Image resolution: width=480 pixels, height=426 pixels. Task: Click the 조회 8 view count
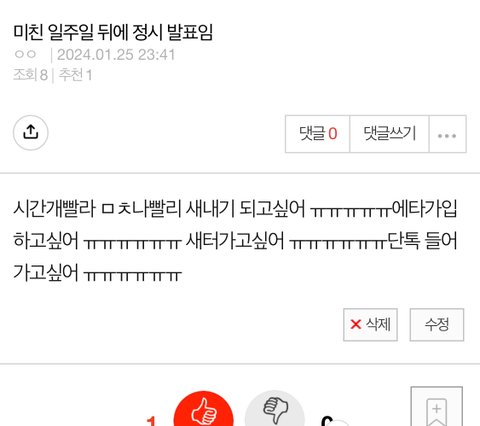tap(30, 75)
